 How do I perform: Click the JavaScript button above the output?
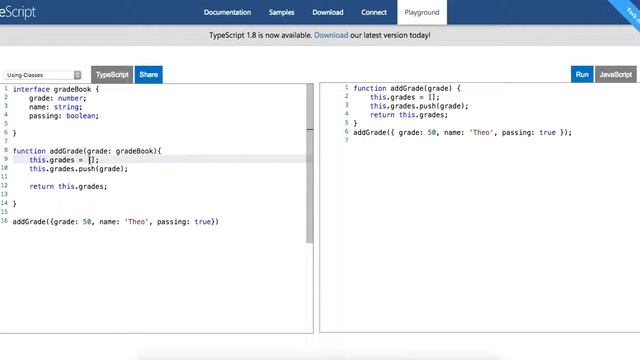[x=616, y=75]
